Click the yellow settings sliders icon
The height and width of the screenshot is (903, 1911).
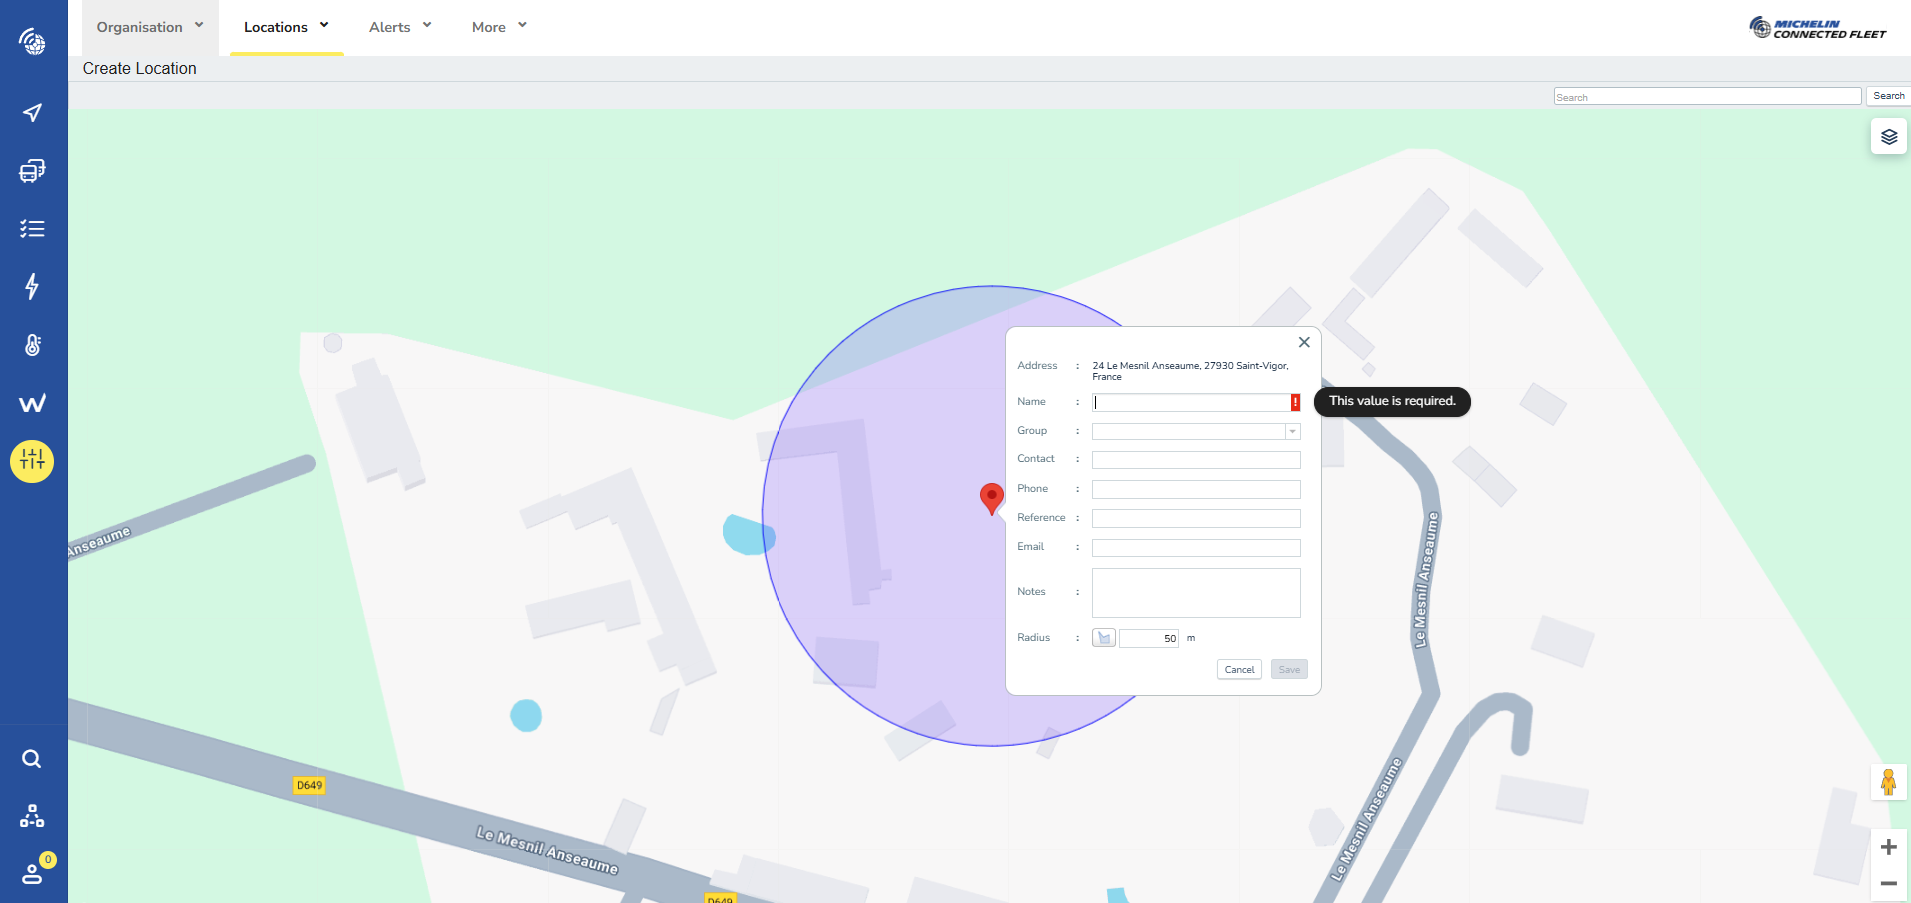[32, 461]
